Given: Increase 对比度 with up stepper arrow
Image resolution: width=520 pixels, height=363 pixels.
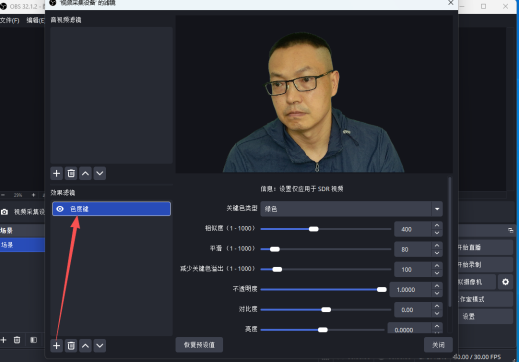Looking at the screenshot, I should pos(437,306).
